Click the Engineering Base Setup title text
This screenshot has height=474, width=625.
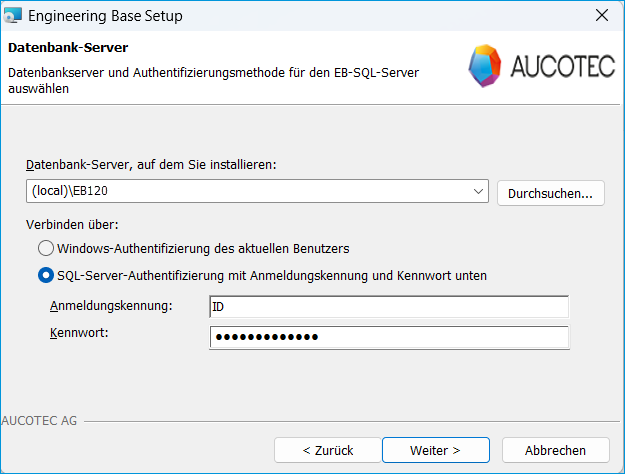click(x=105, y=16)
